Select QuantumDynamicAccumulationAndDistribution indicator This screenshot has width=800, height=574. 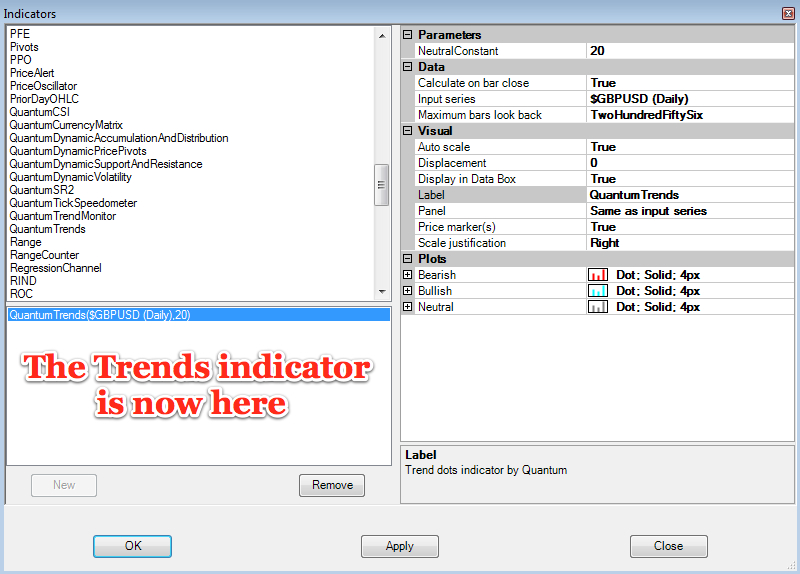tap(119, 138)
